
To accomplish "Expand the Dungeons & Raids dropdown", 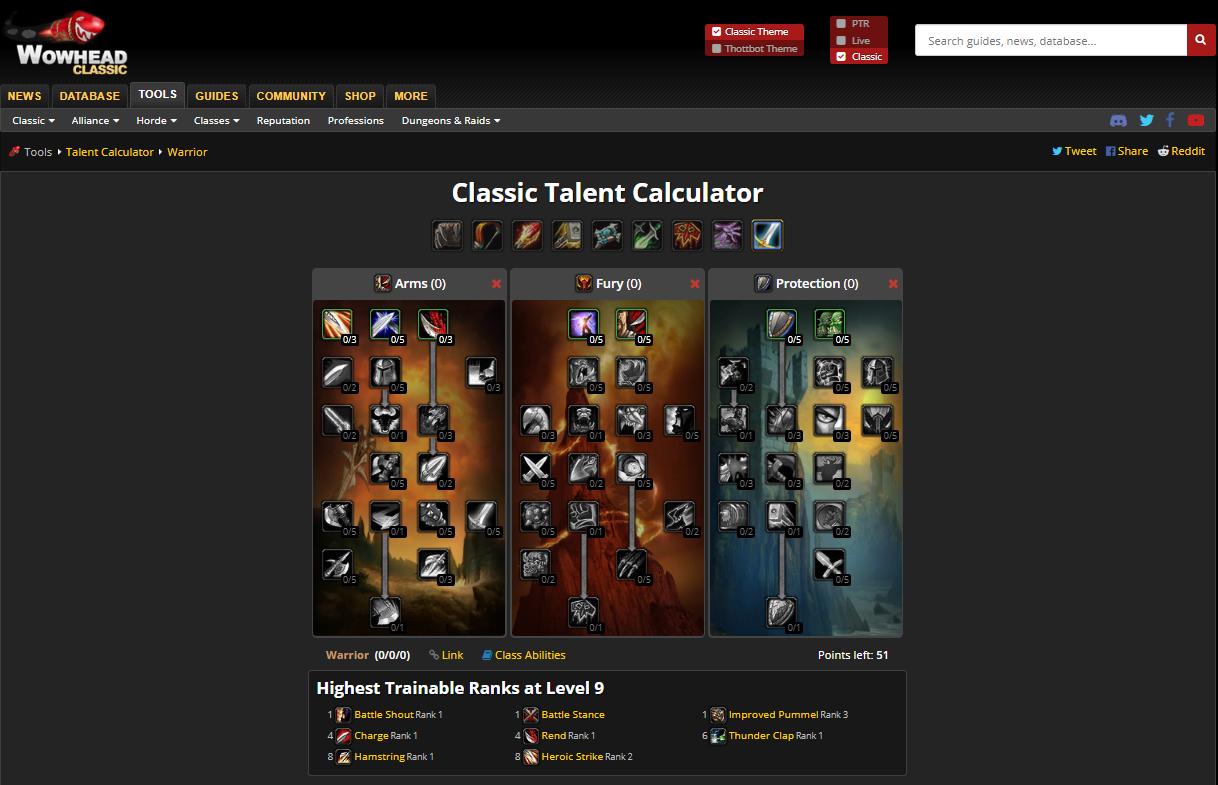I will point(451,120).
